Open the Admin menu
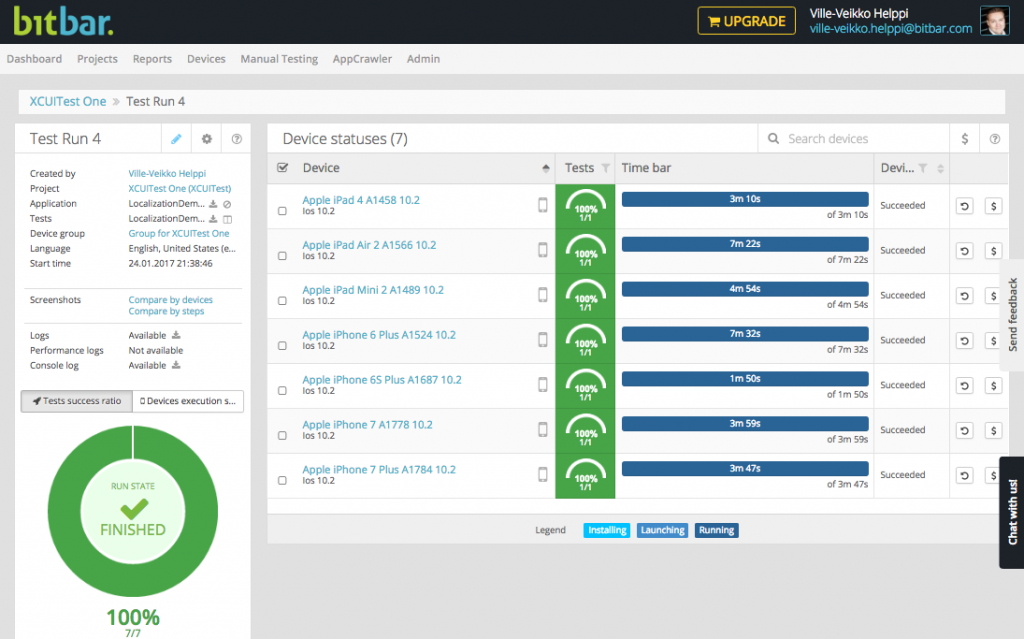 click(x=423, y=59)
